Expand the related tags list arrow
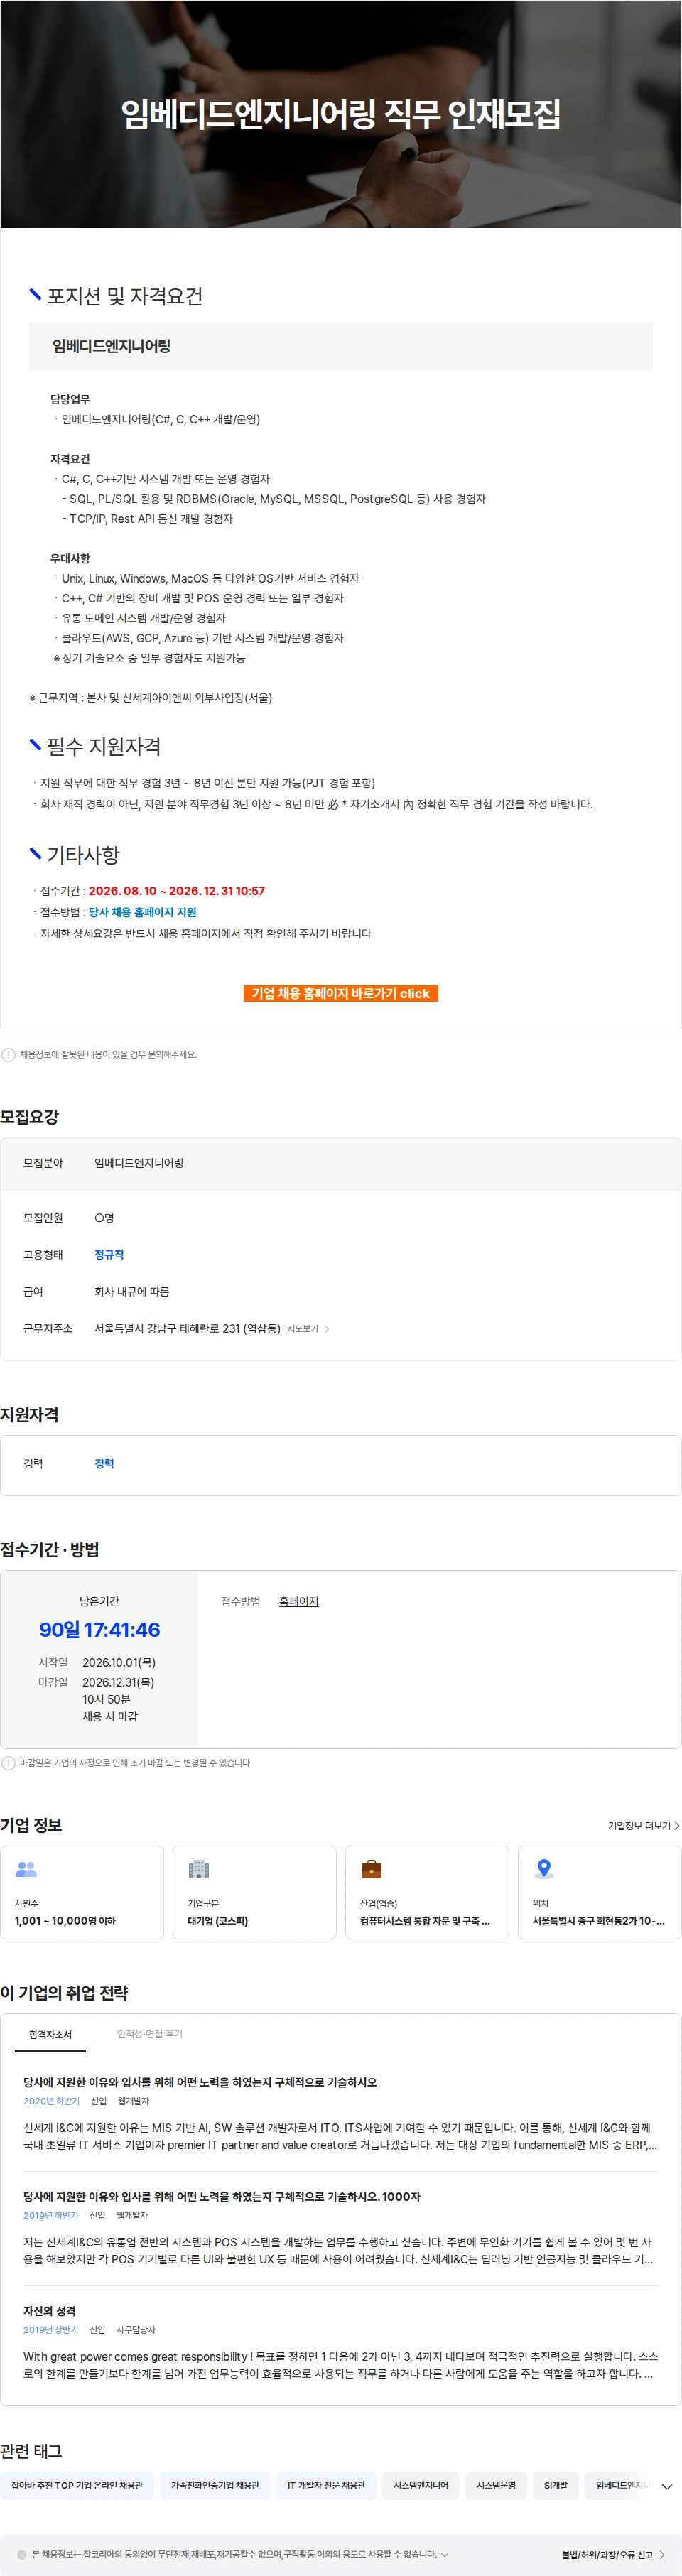Viewport: 682px width, 2576px height. [x=667, y=2486]
